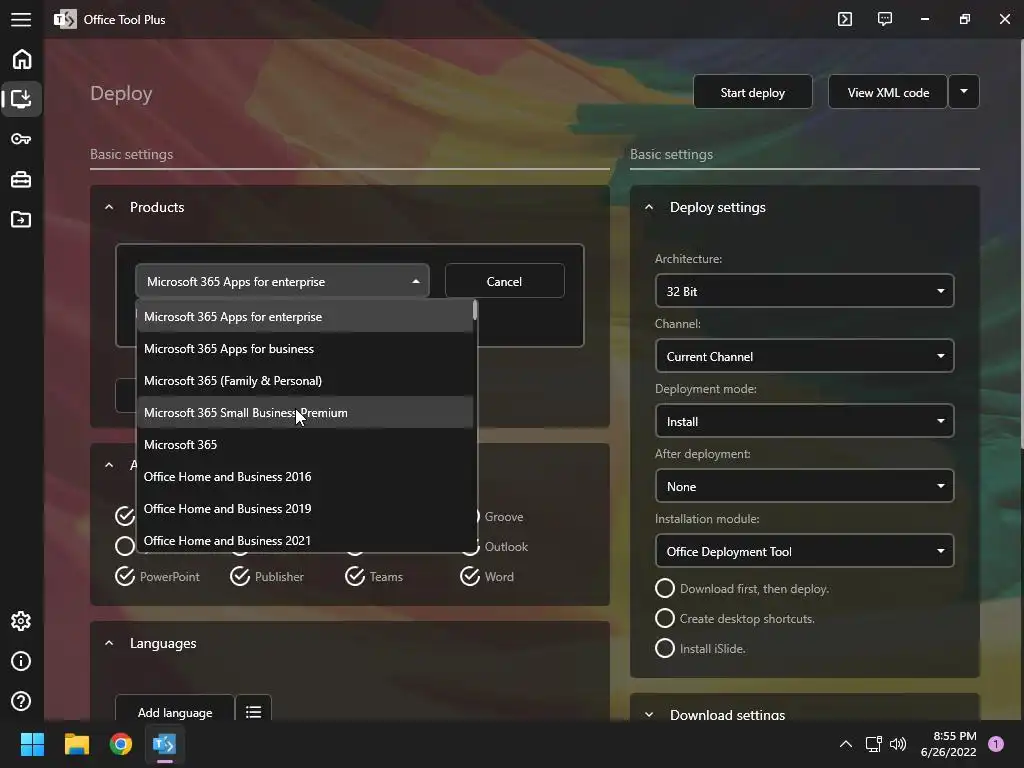This screenshot has width=1024, height=768.
Task: Select Microsoft 365 Apps for enterprise option
Action: point(304,317)
